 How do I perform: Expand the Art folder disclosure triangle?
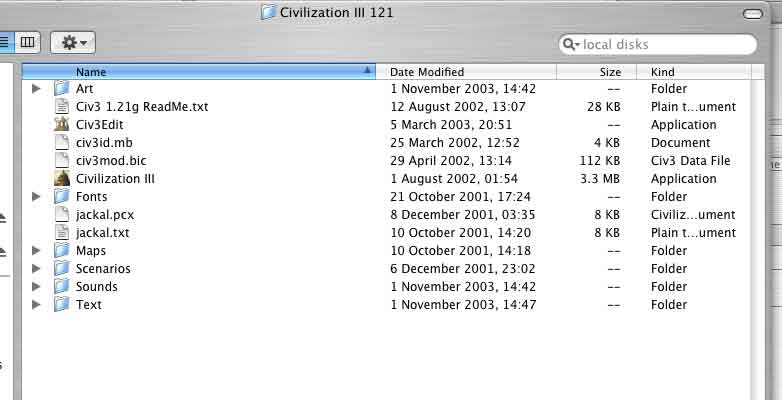(x=36, y=88)
